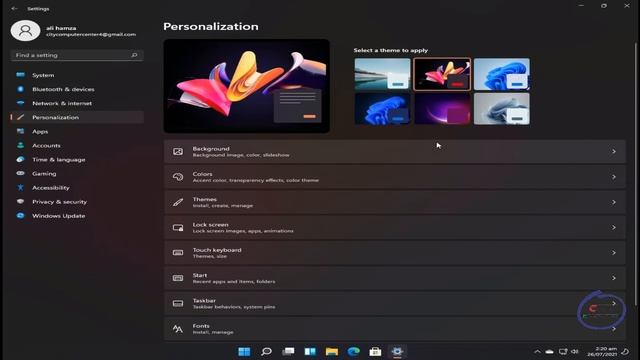Apply the light blue bloom theme
The height and width of the screenshot is (360, 640).
[502, 74]
